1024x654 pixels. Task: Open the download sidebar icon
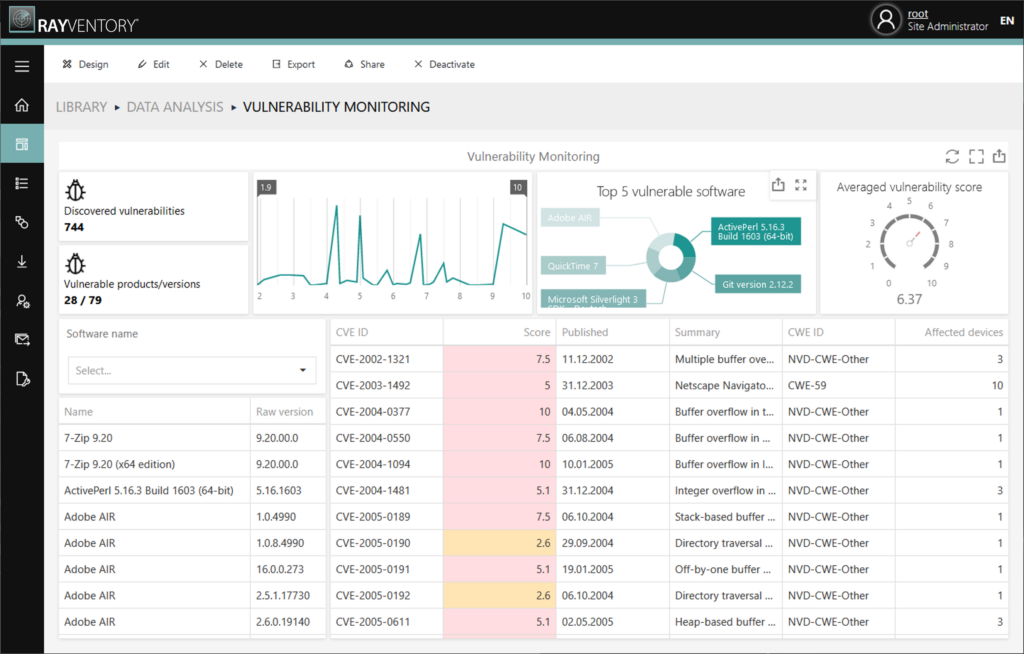coord(22,261)
